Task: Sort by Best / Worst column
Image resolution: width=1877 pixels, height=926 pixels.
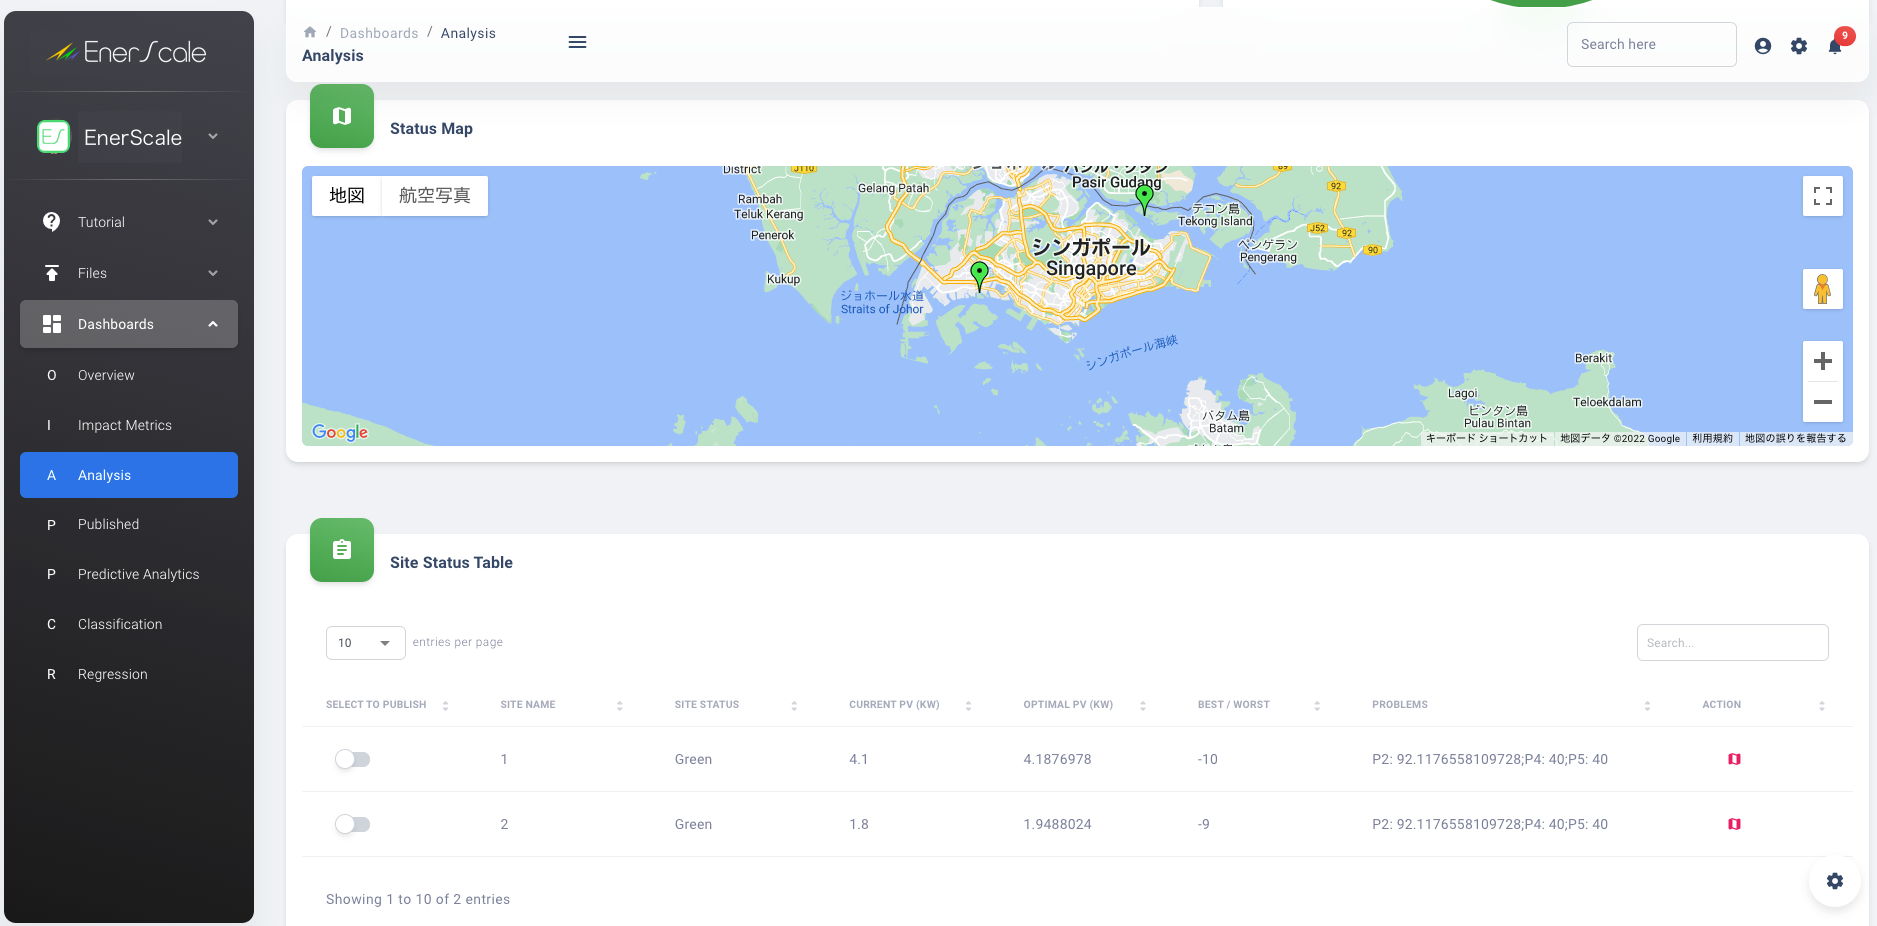Action: (1317, 705)
